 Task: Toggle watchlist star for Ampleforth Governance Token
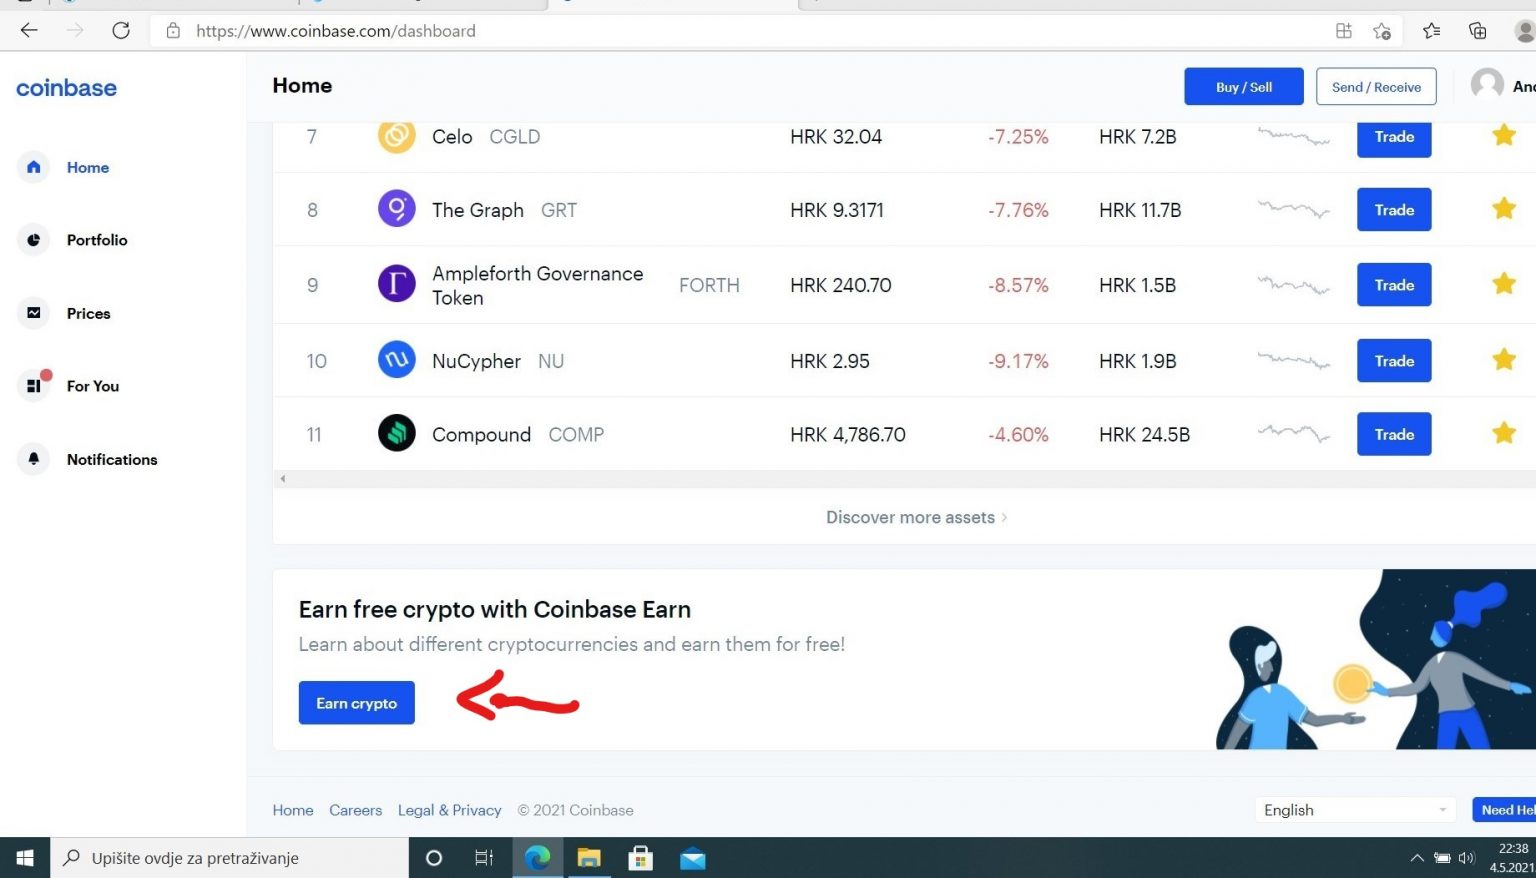1504,283
